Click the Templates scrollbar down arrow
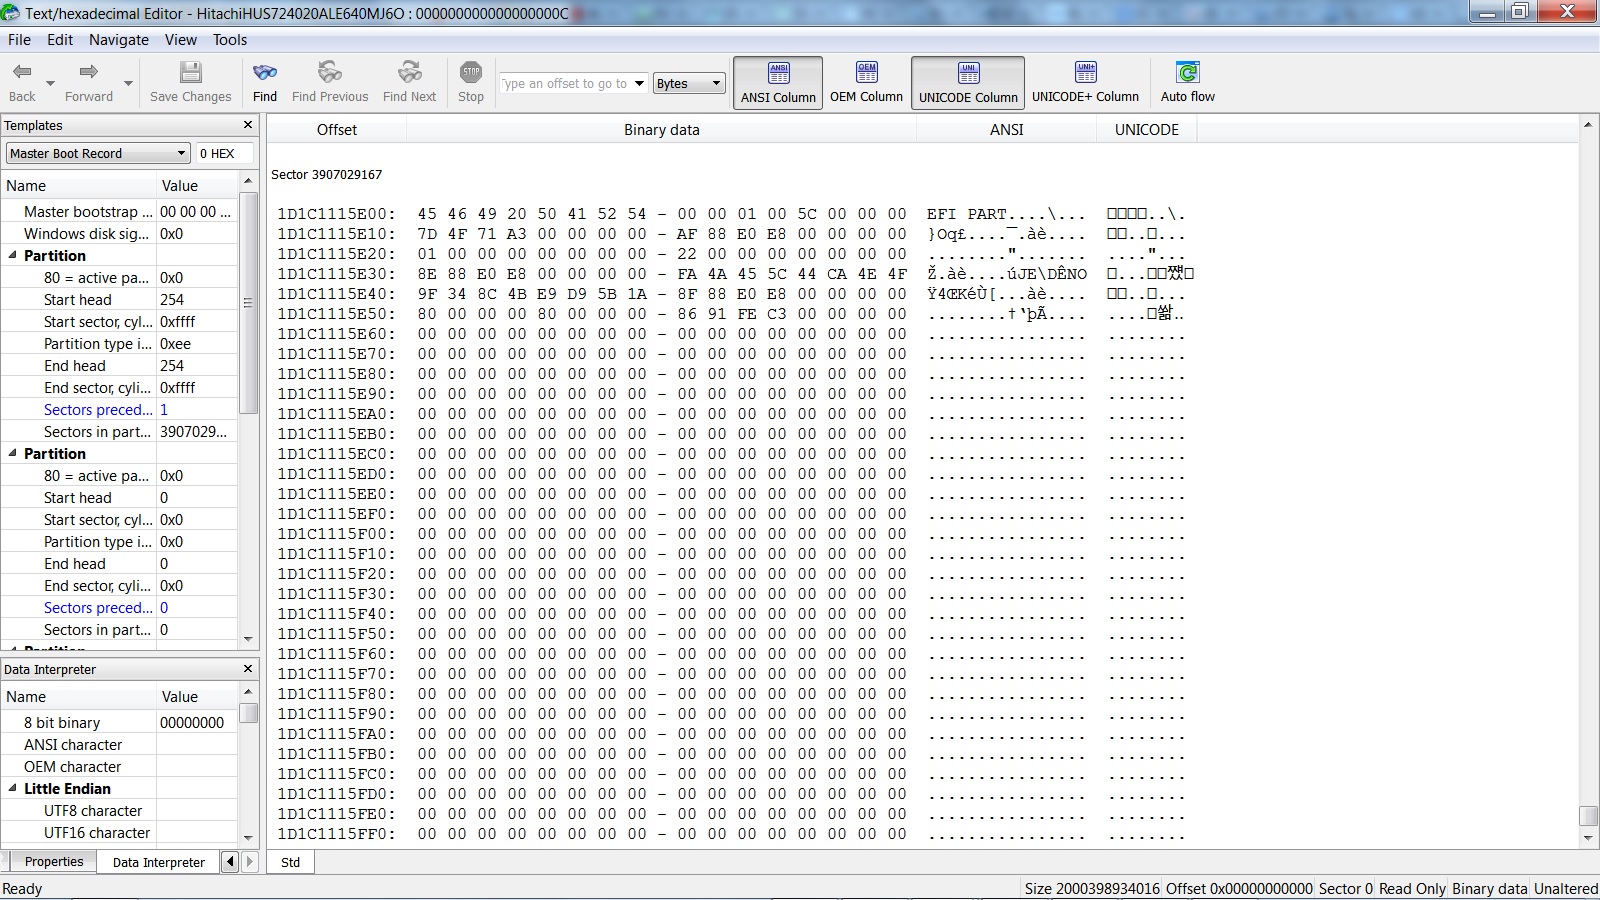The image size is (1600, 900). coord(248,638)
